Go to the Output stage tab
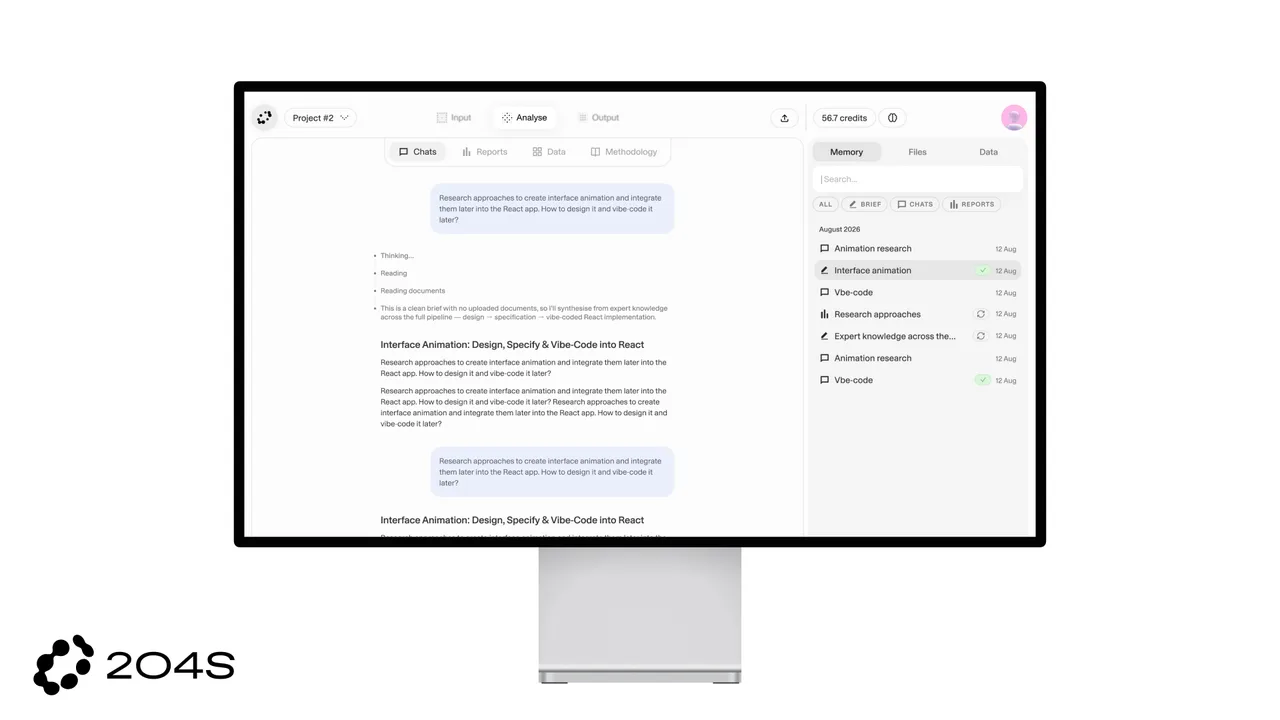The width and height of the screenshot is (1280, 720). (598, 118)
